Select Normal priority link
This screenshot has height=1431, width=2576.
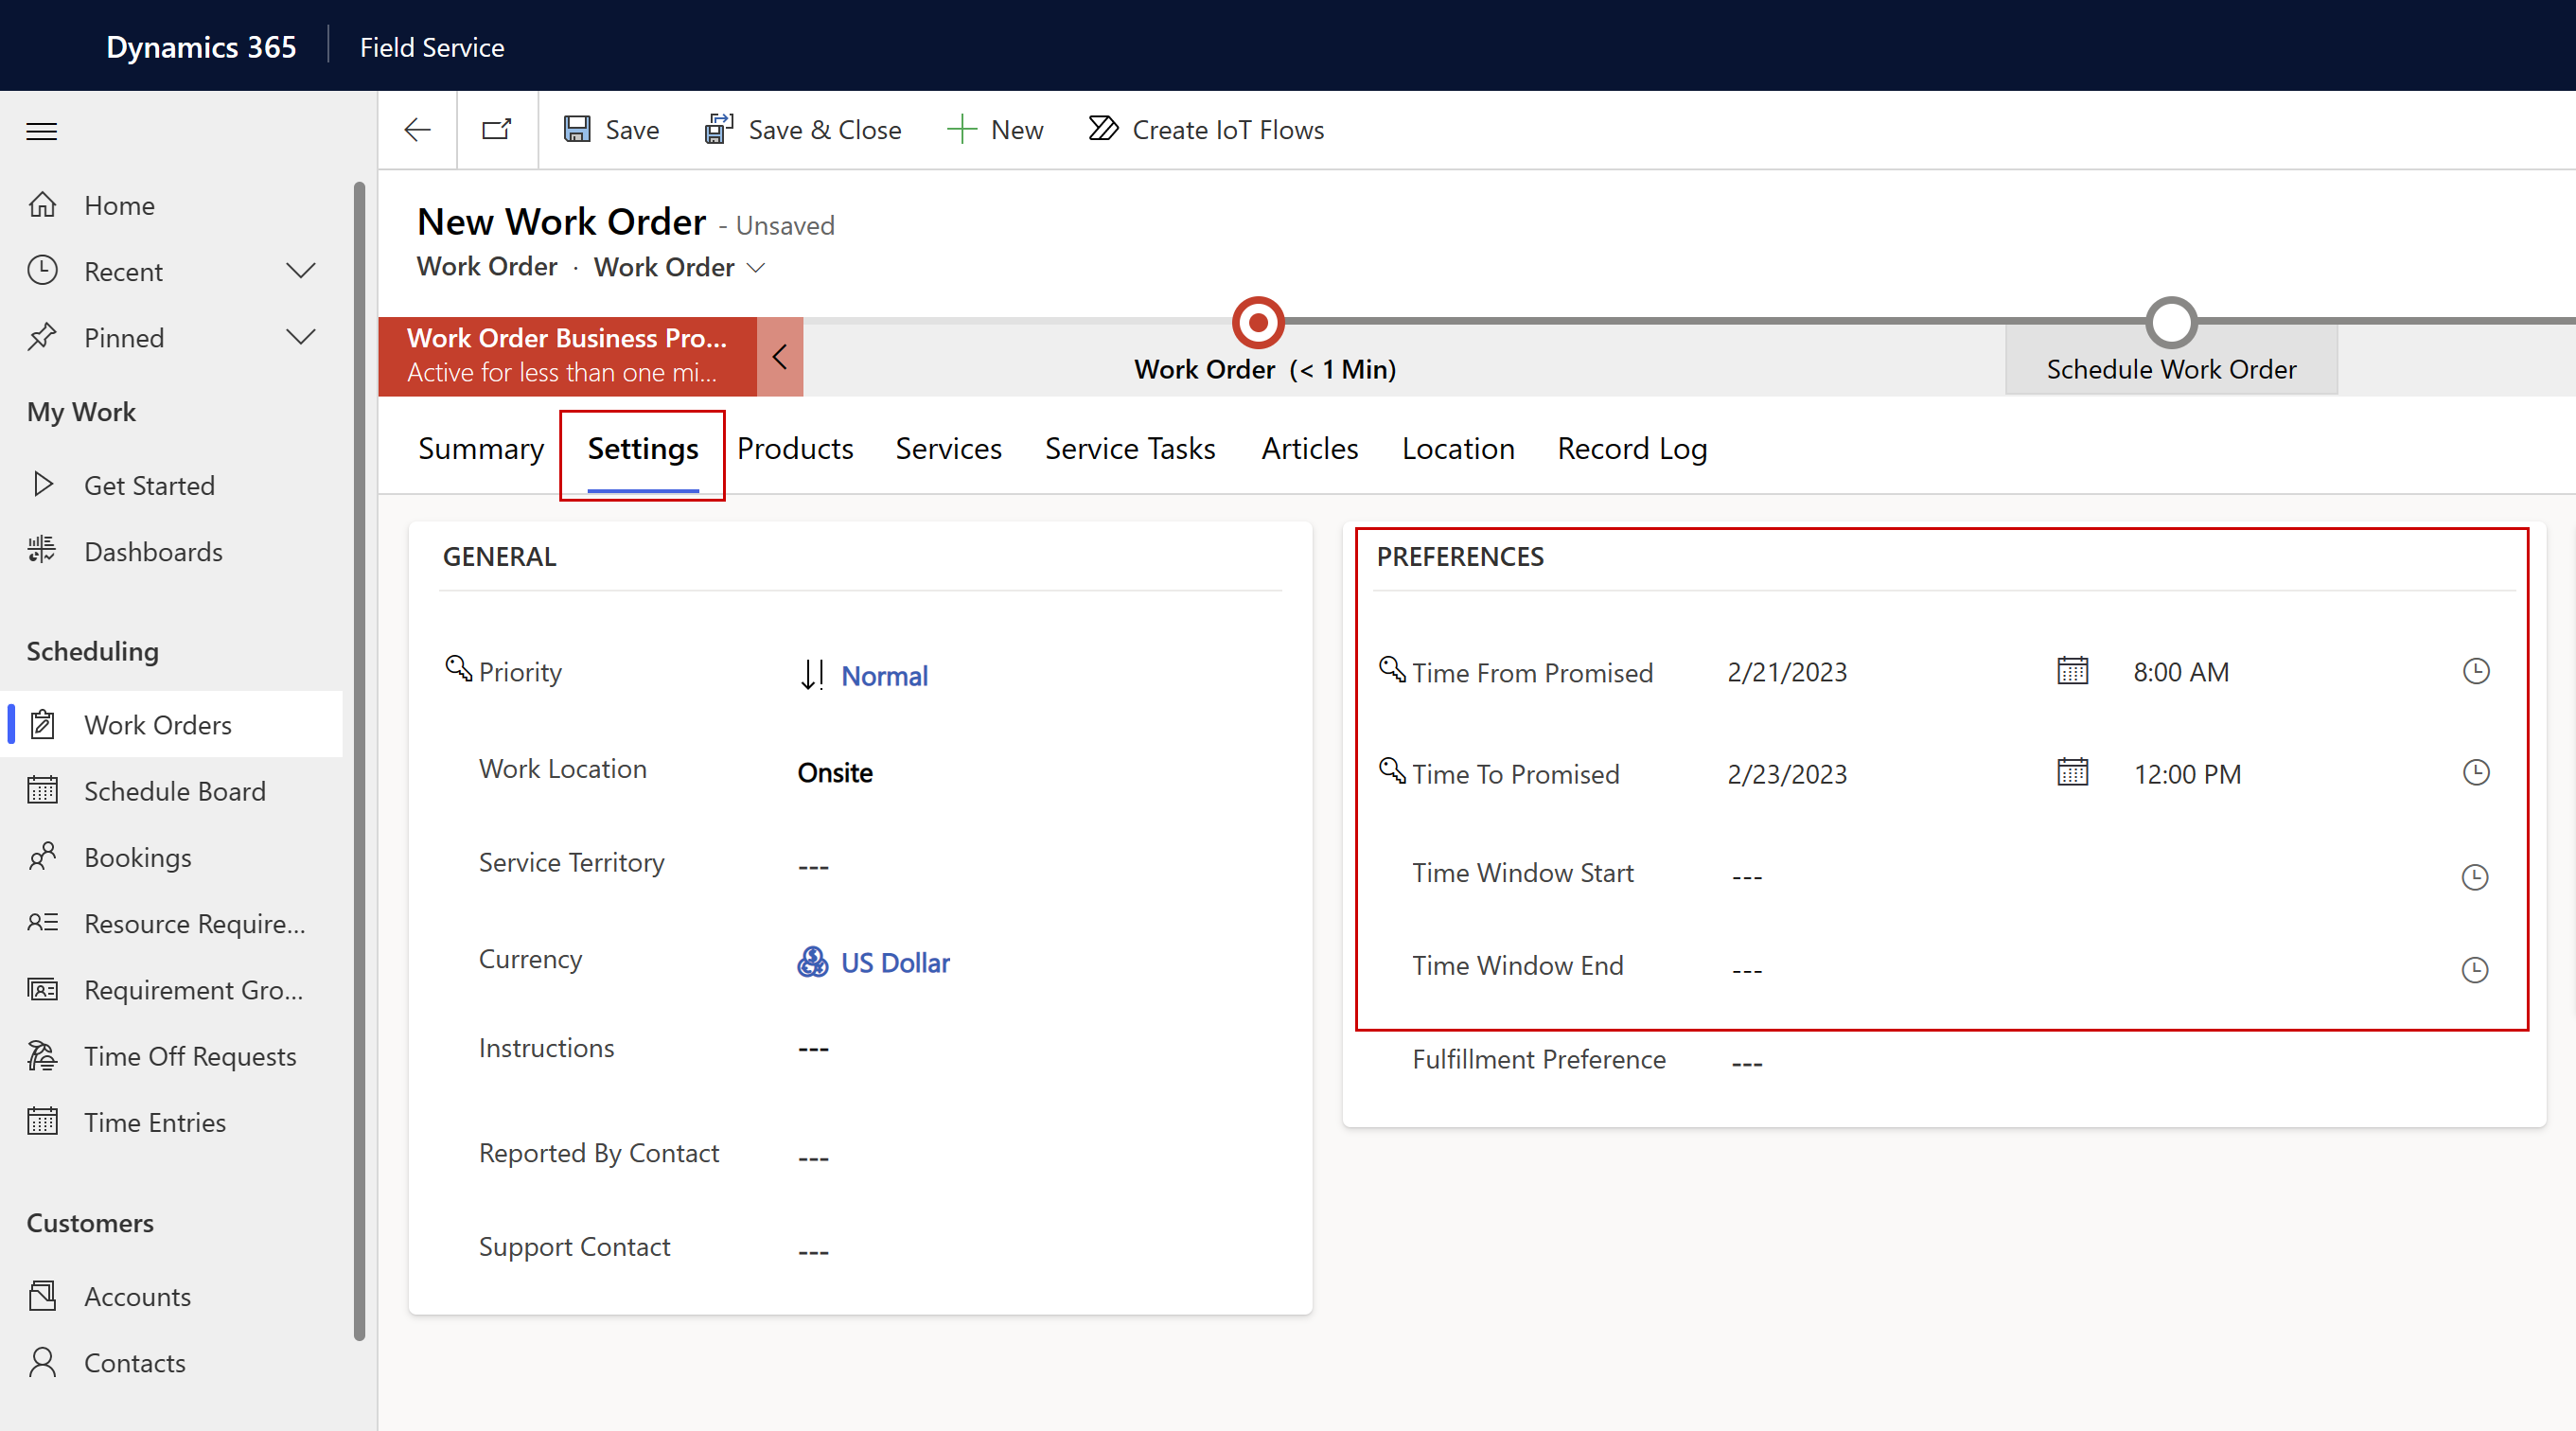pyautogui.click(x=883, y=675)
